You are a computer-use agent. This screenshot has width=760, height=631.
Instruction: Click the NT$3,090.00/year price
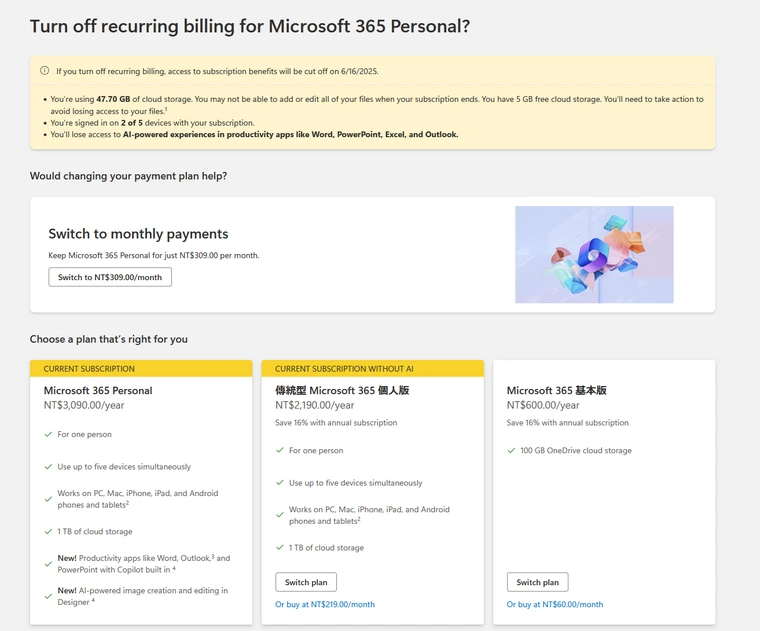tap(84, 405)
